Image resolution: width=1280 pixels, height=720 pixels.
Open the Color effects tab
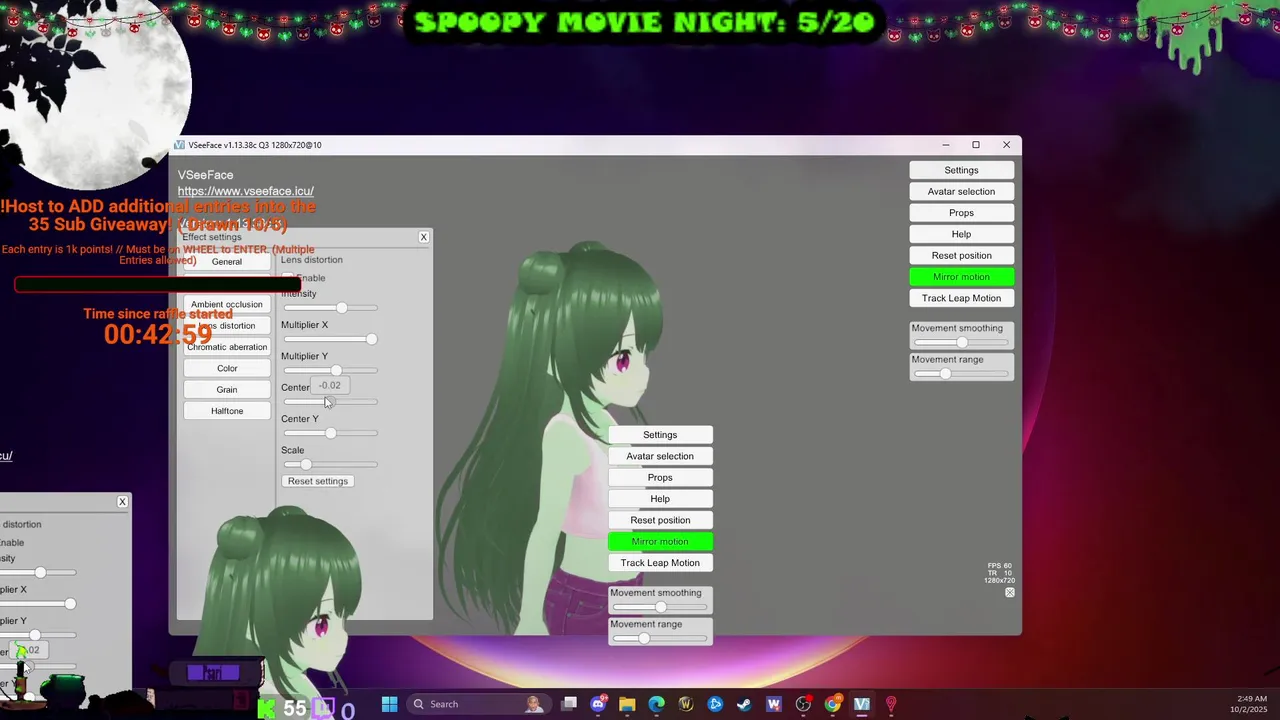pos(227,368)
